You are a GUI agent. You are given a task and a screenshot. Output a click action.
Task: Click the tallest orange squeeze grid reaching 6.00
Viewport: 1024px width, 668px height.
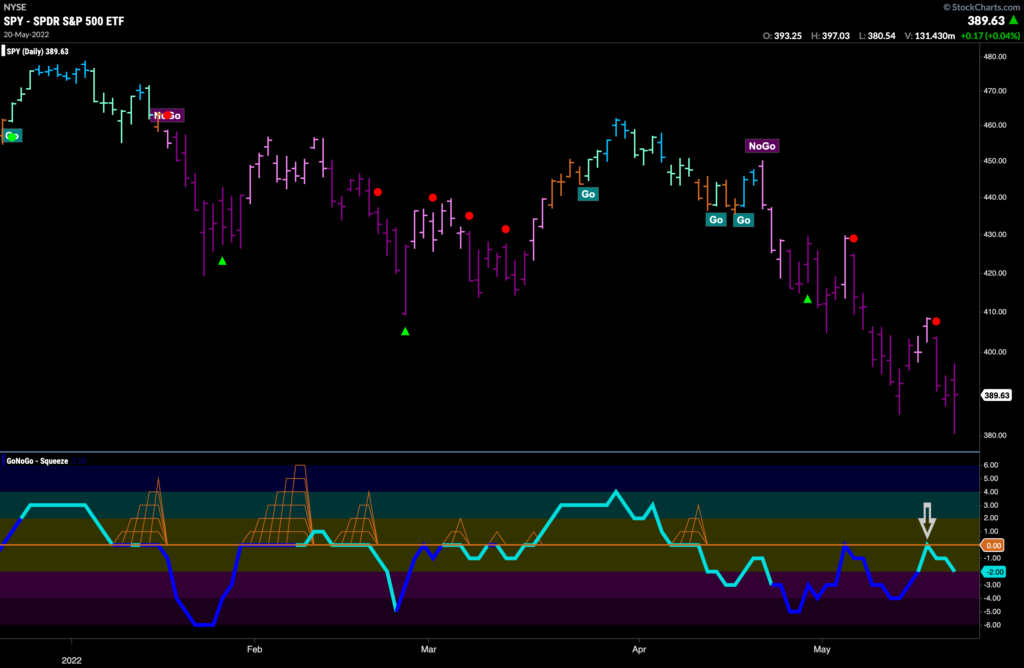[x=280, y=505]
